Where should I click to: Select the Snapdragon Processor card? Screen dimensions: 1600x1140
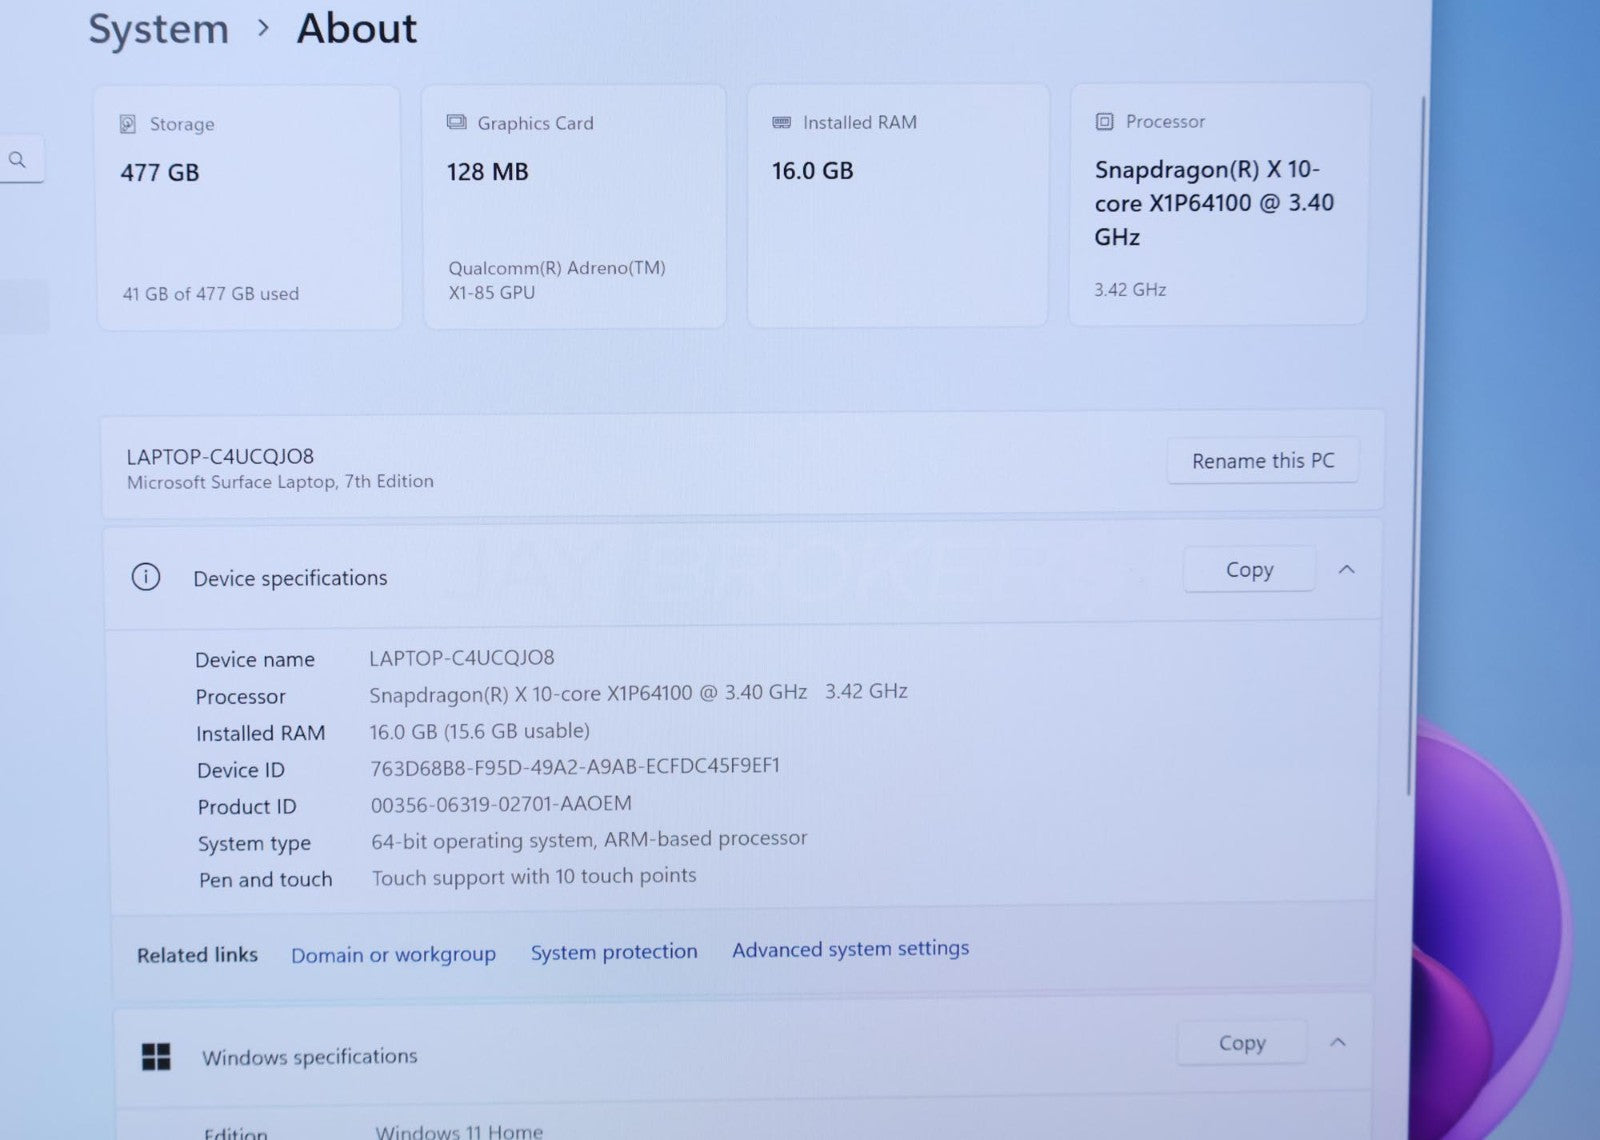(1218, 204)
